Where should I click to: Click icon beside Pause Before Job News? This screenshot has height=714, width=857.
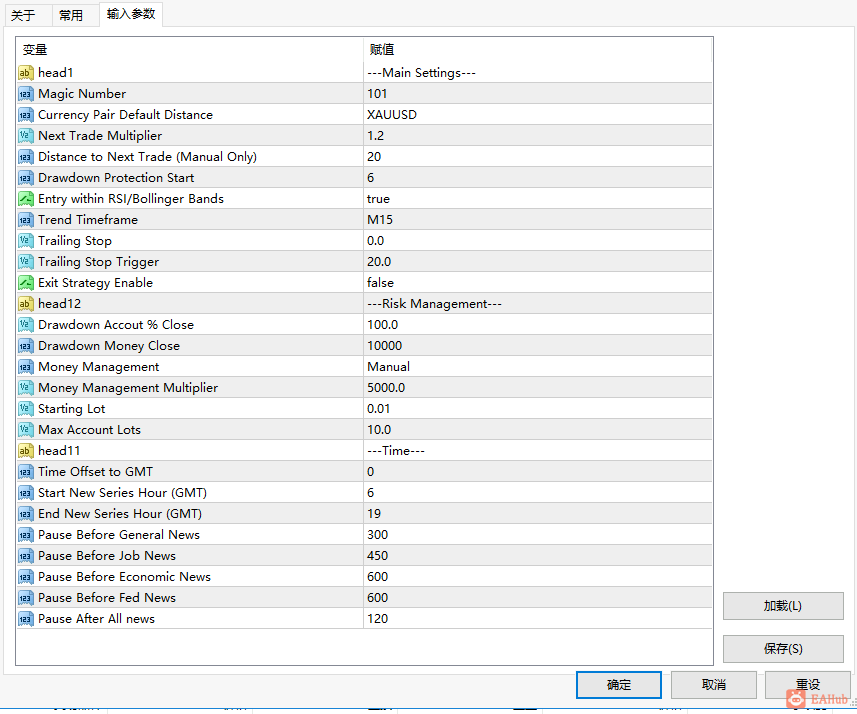[26, 556]
